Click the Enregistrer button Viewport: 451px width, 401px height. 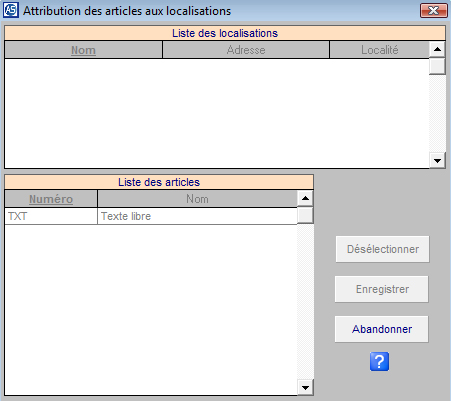pos(382,289)
